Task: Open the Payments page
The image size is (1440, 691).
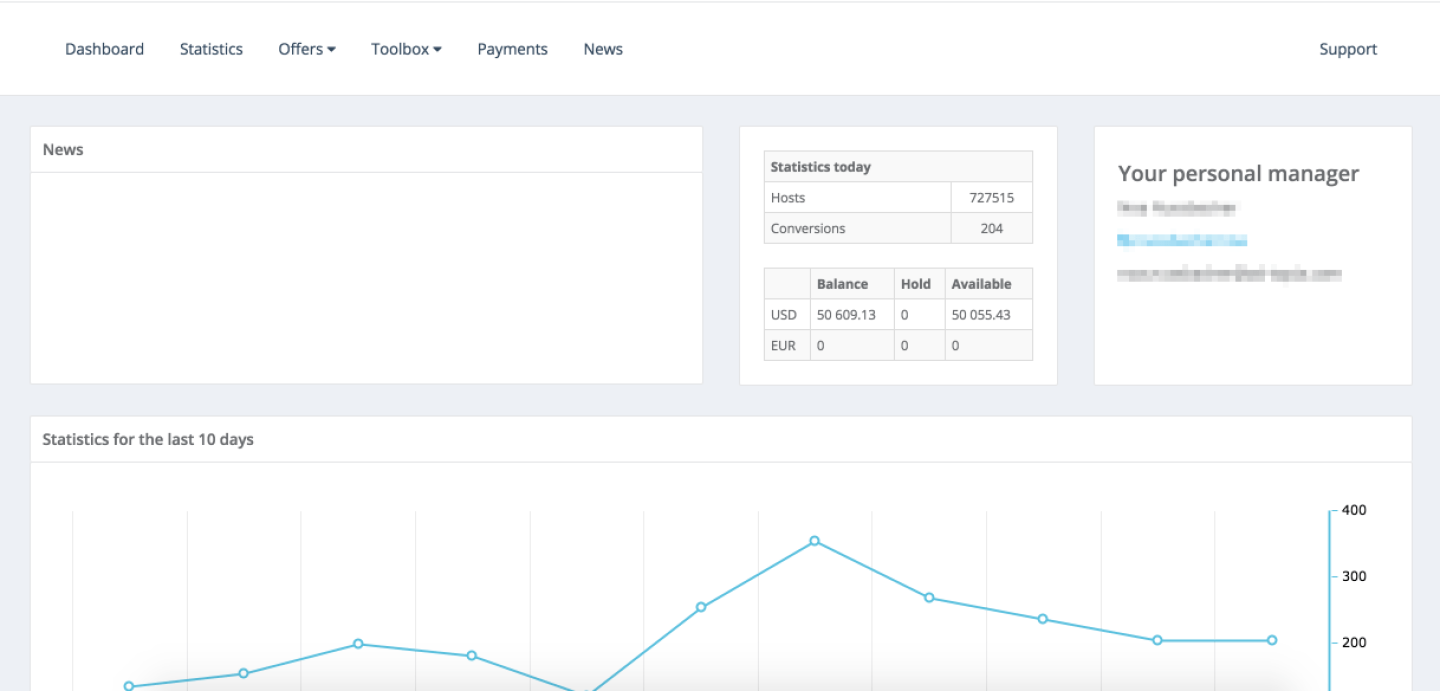Action: click(512, 49)
